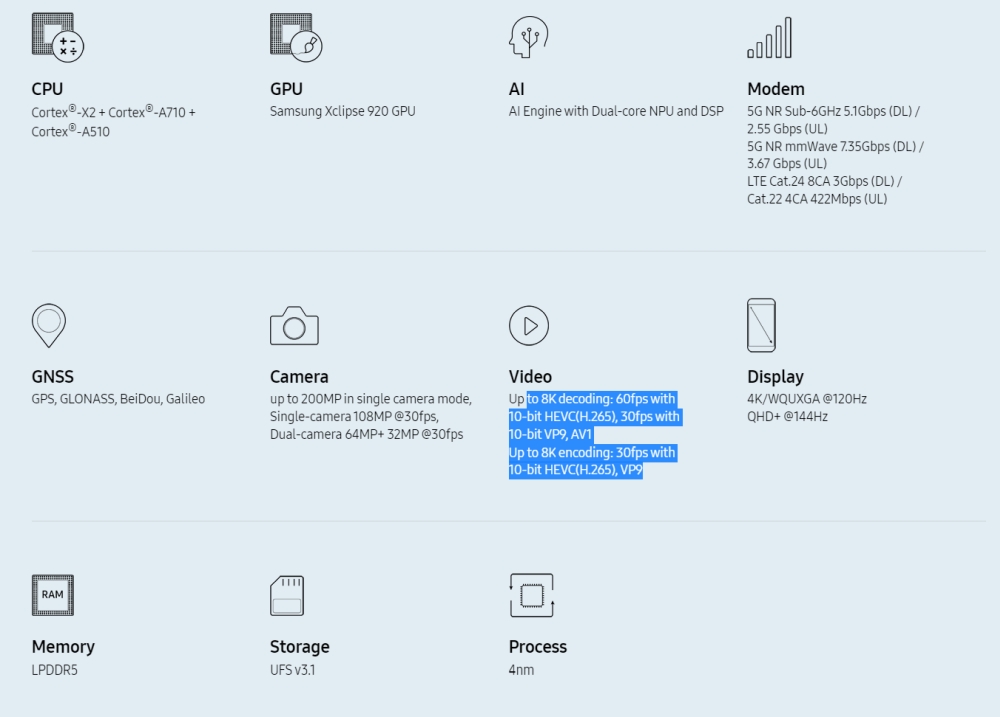Click the 4nm process text

[x=521, y=669]
